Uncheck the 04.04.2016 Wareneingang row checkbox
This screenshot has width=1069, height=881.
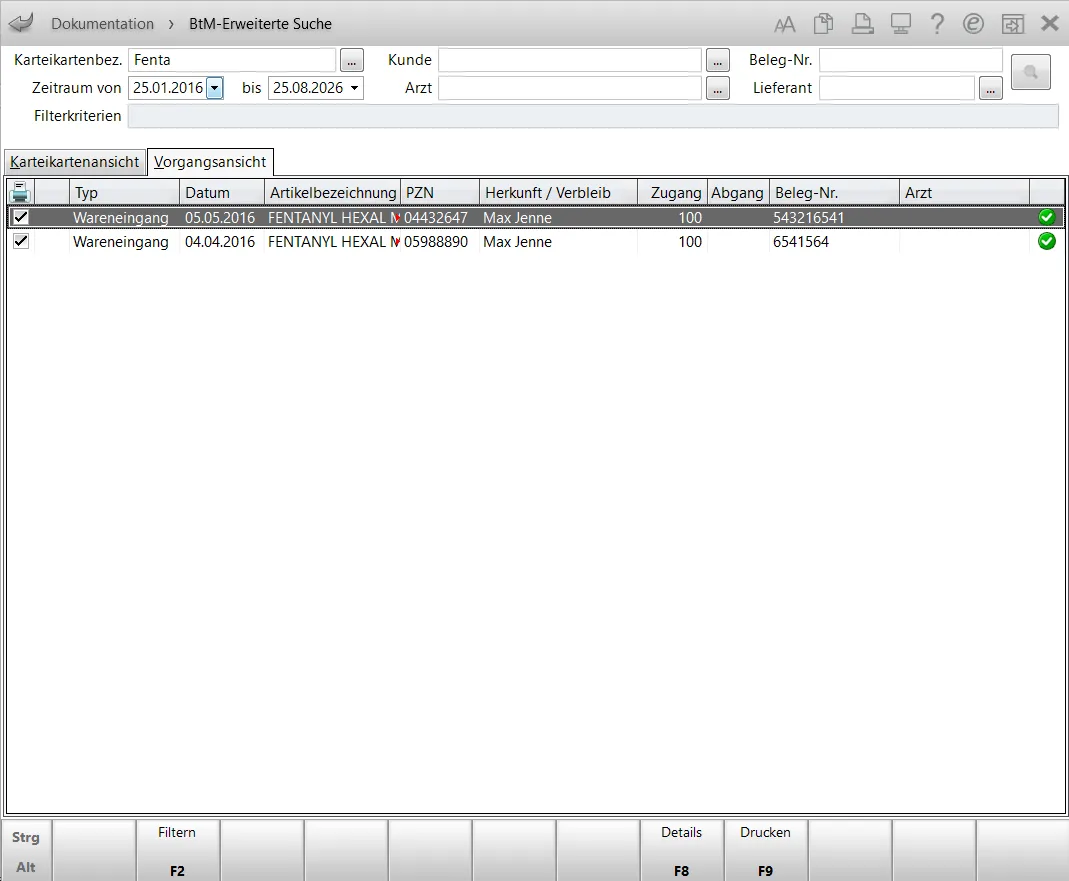click(x=21, y=241)
